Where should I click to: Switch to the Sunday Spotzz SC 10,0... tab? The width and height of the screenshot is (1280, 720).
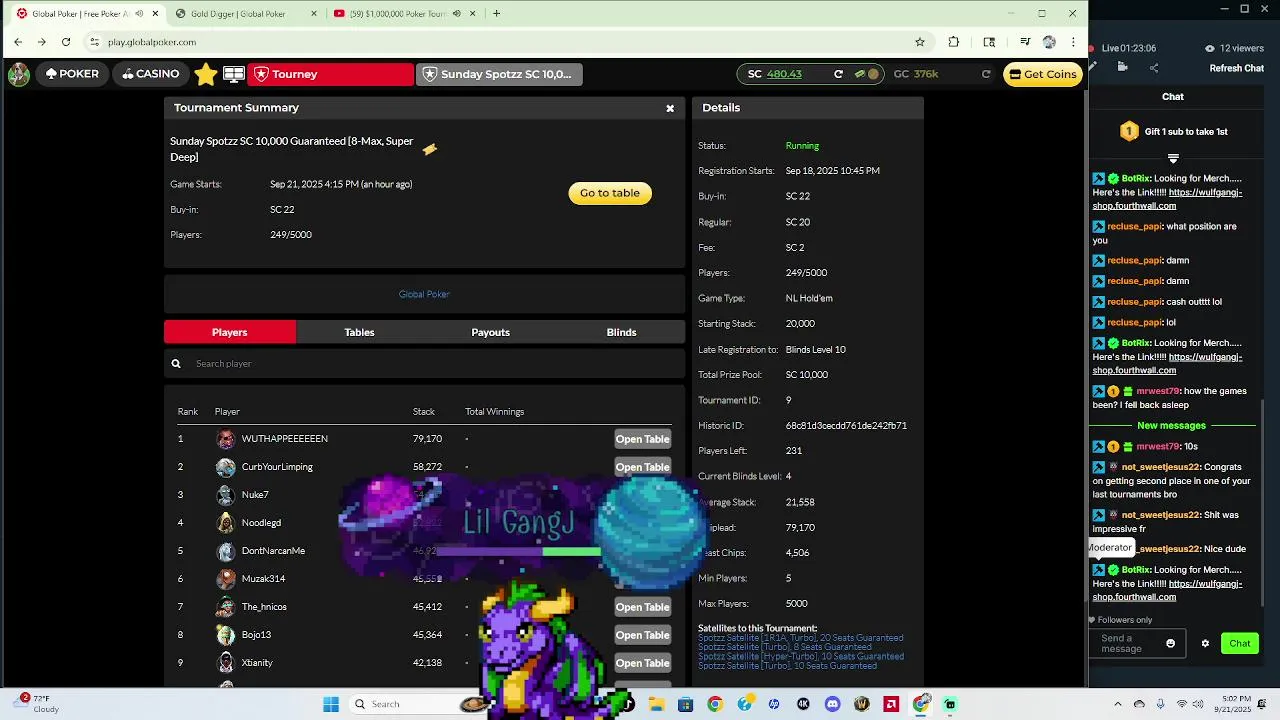(500, 74)
